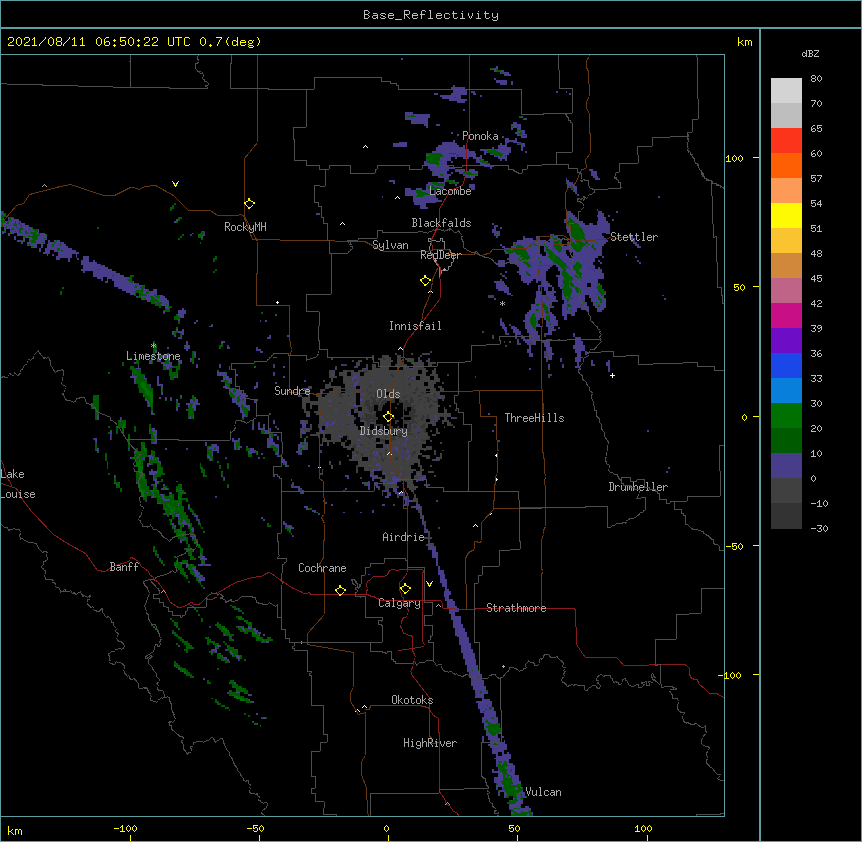Pick the light blue 33 dBZ legend swatch
This screenshot has width=862, height=842.
click(x=786, y=390)
